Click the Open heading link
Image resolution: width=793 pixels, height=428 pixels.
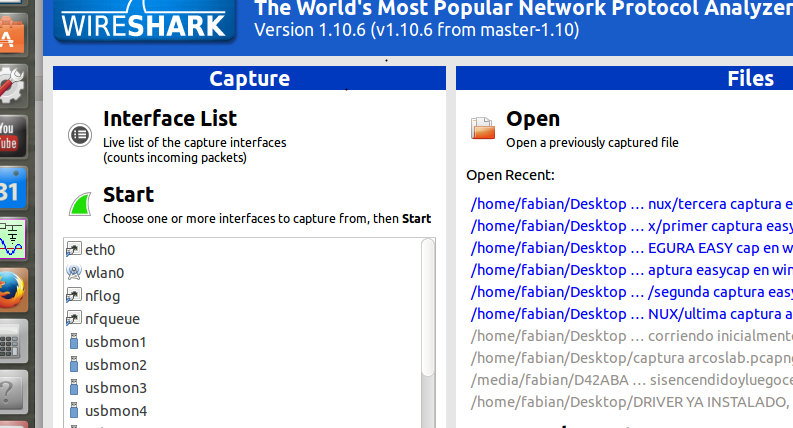click(x=533, y=119)
